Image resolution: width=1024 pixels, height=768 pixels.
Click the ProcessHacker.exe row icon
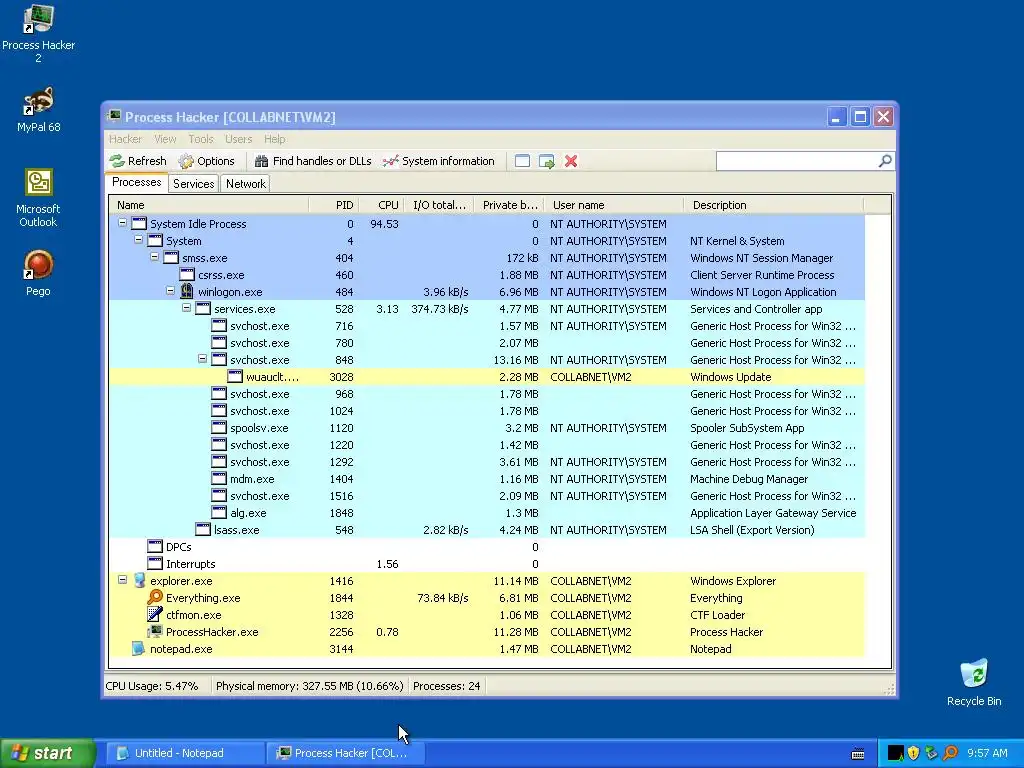155,632
